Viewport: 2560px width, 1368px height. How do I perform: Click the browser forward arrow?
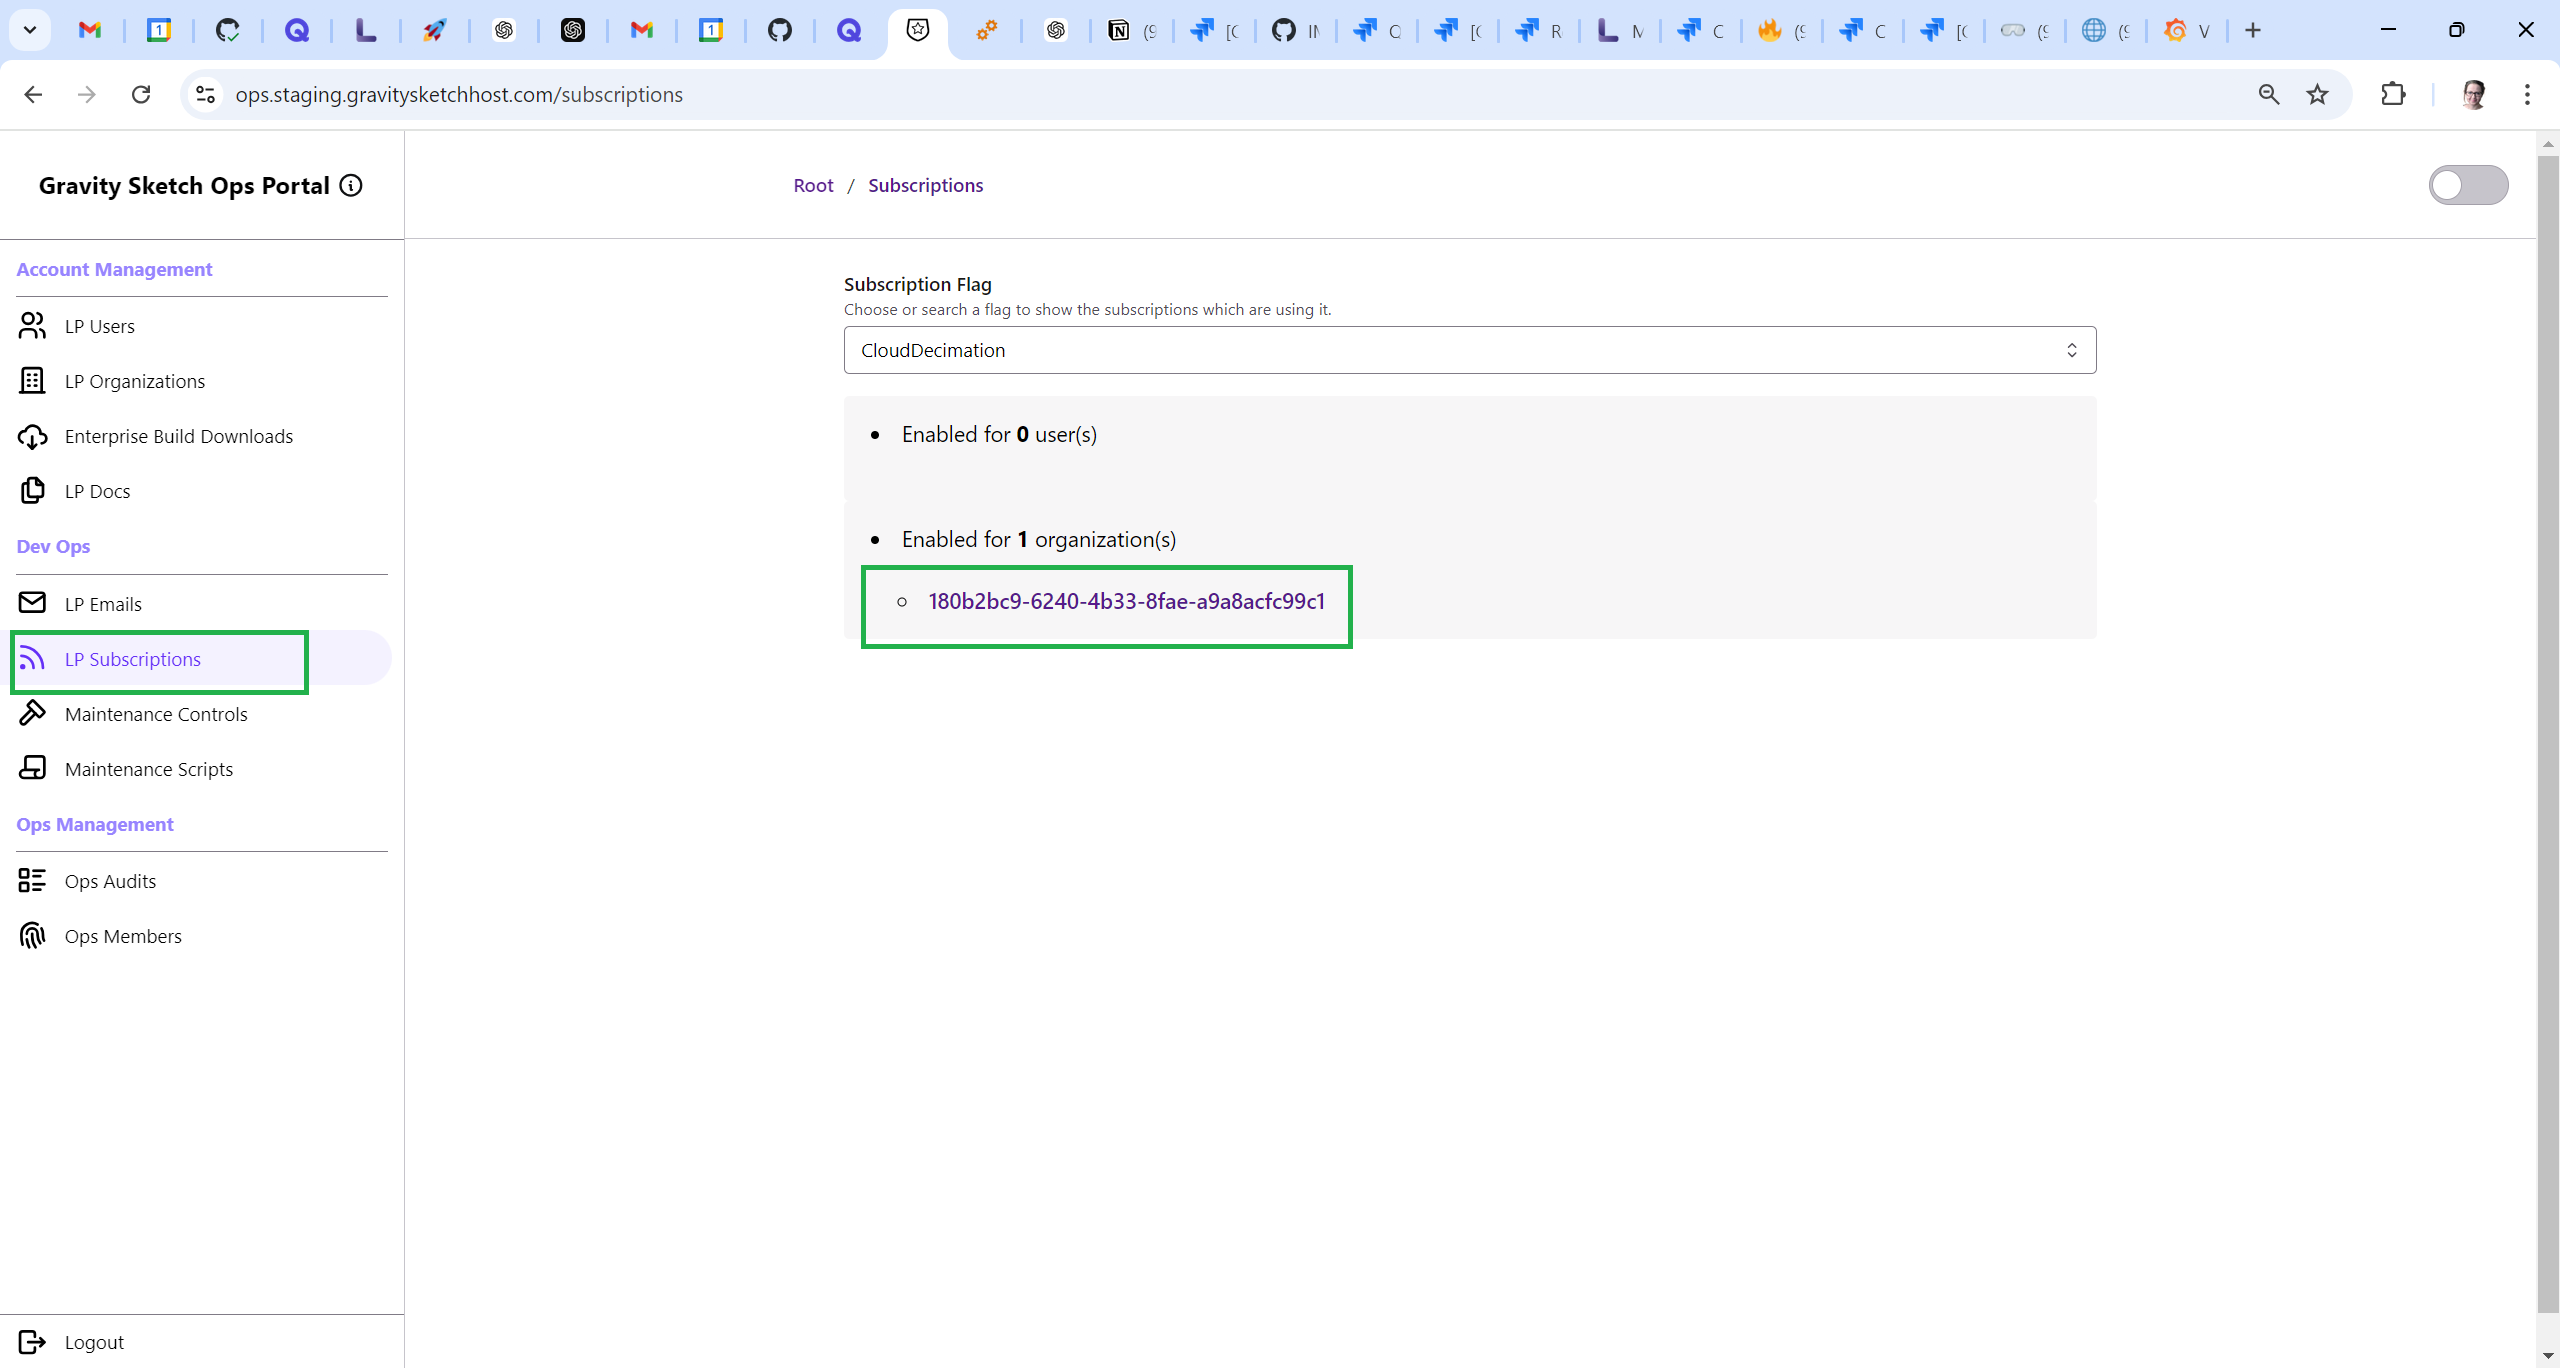point(87,94)
